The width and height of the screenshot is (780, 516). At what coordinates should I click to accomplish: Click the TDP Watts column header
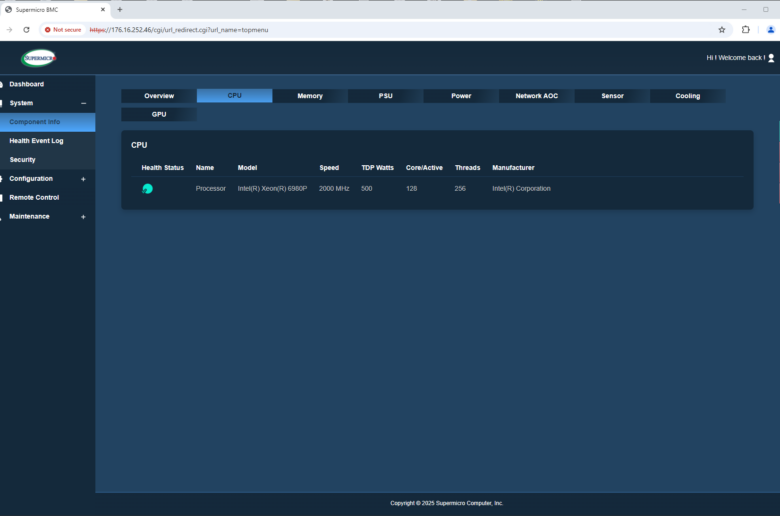[377, 168]
